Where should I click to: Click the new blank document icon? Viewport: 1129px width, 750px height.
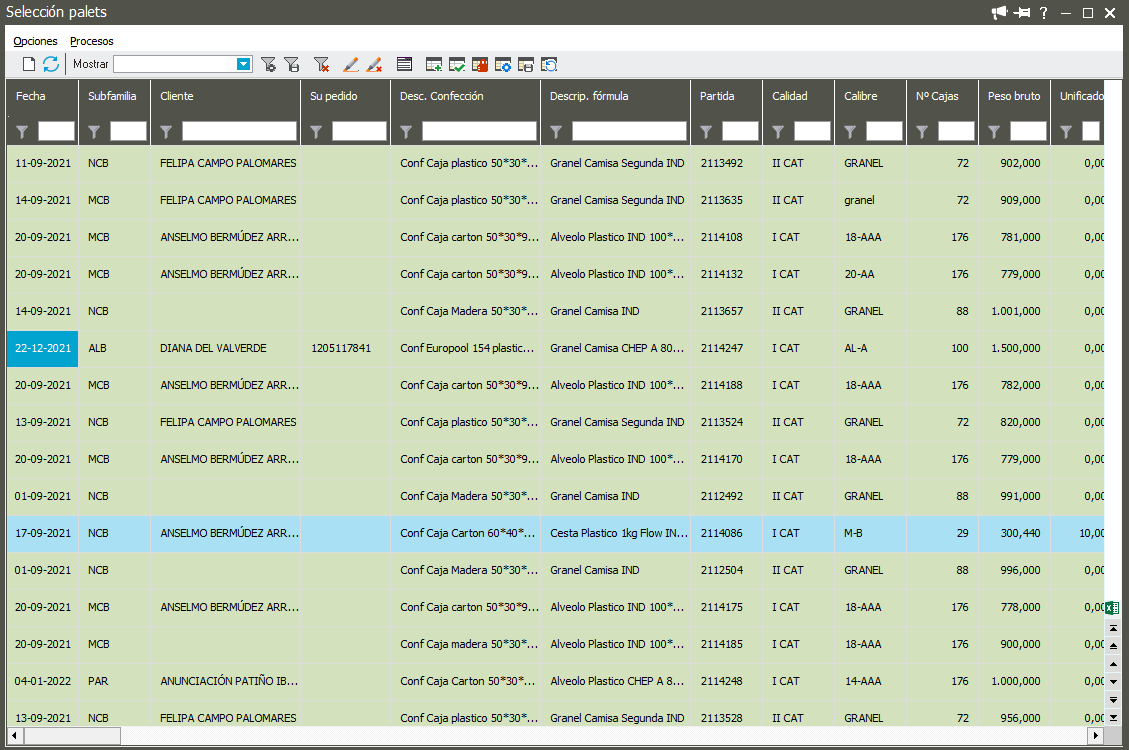[29, 64]
